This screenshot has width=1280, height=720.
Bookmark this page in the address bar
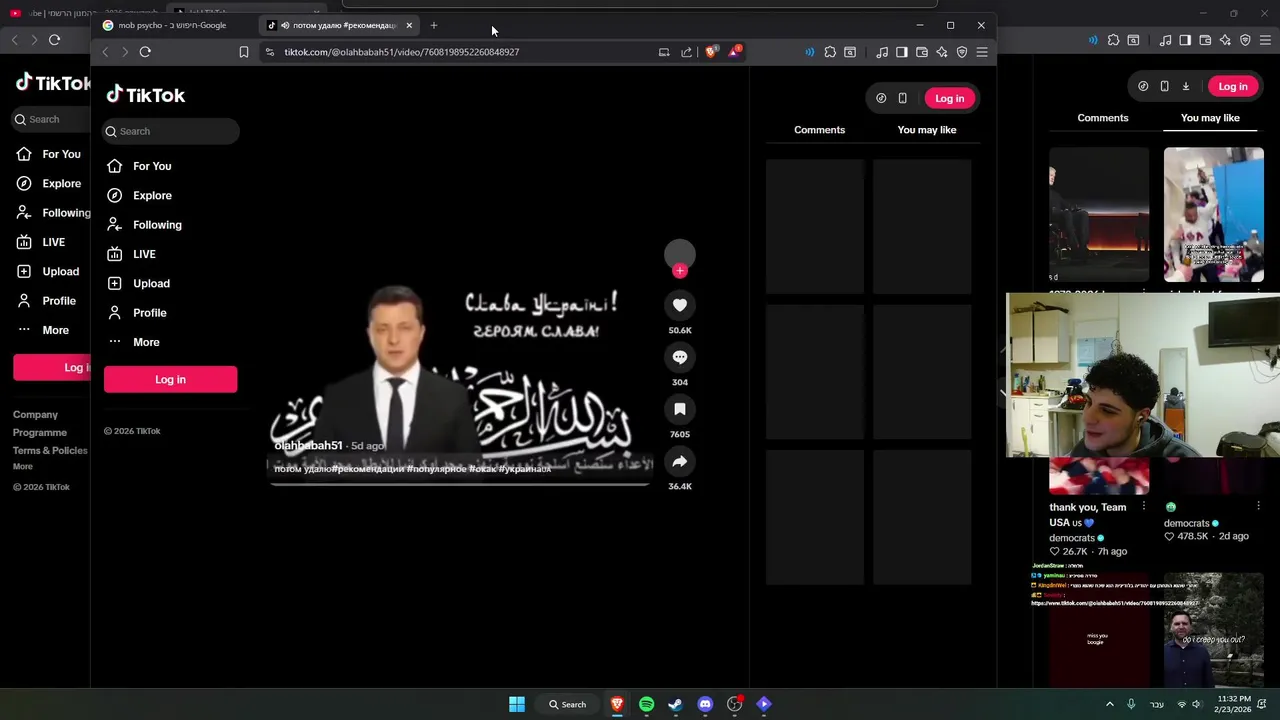coord(244,52)
